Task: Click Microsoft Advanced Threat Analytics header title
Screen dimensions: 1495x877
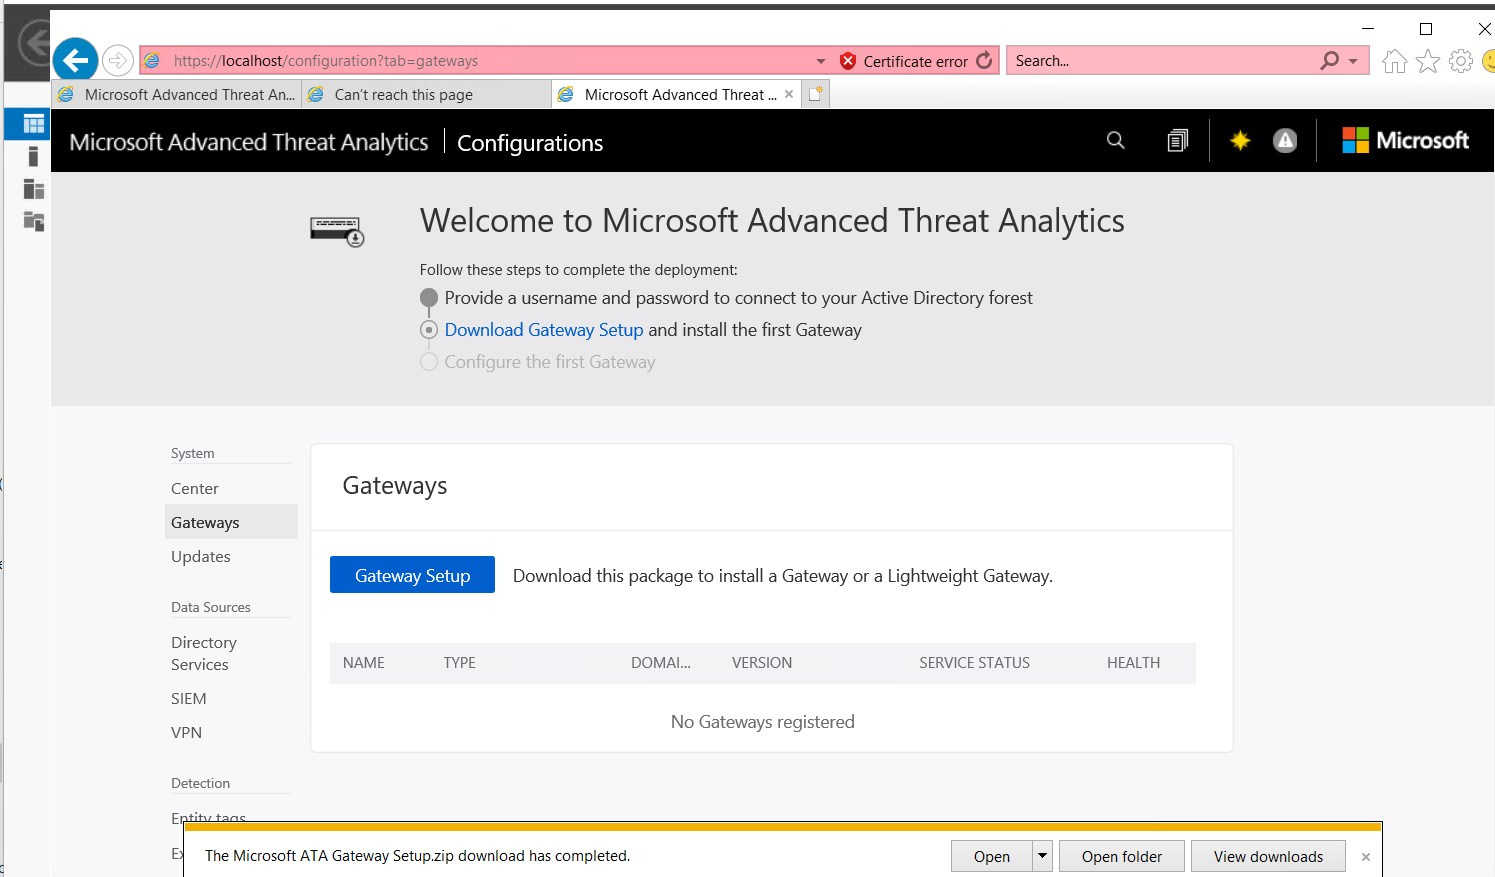Action: point(249,142)
